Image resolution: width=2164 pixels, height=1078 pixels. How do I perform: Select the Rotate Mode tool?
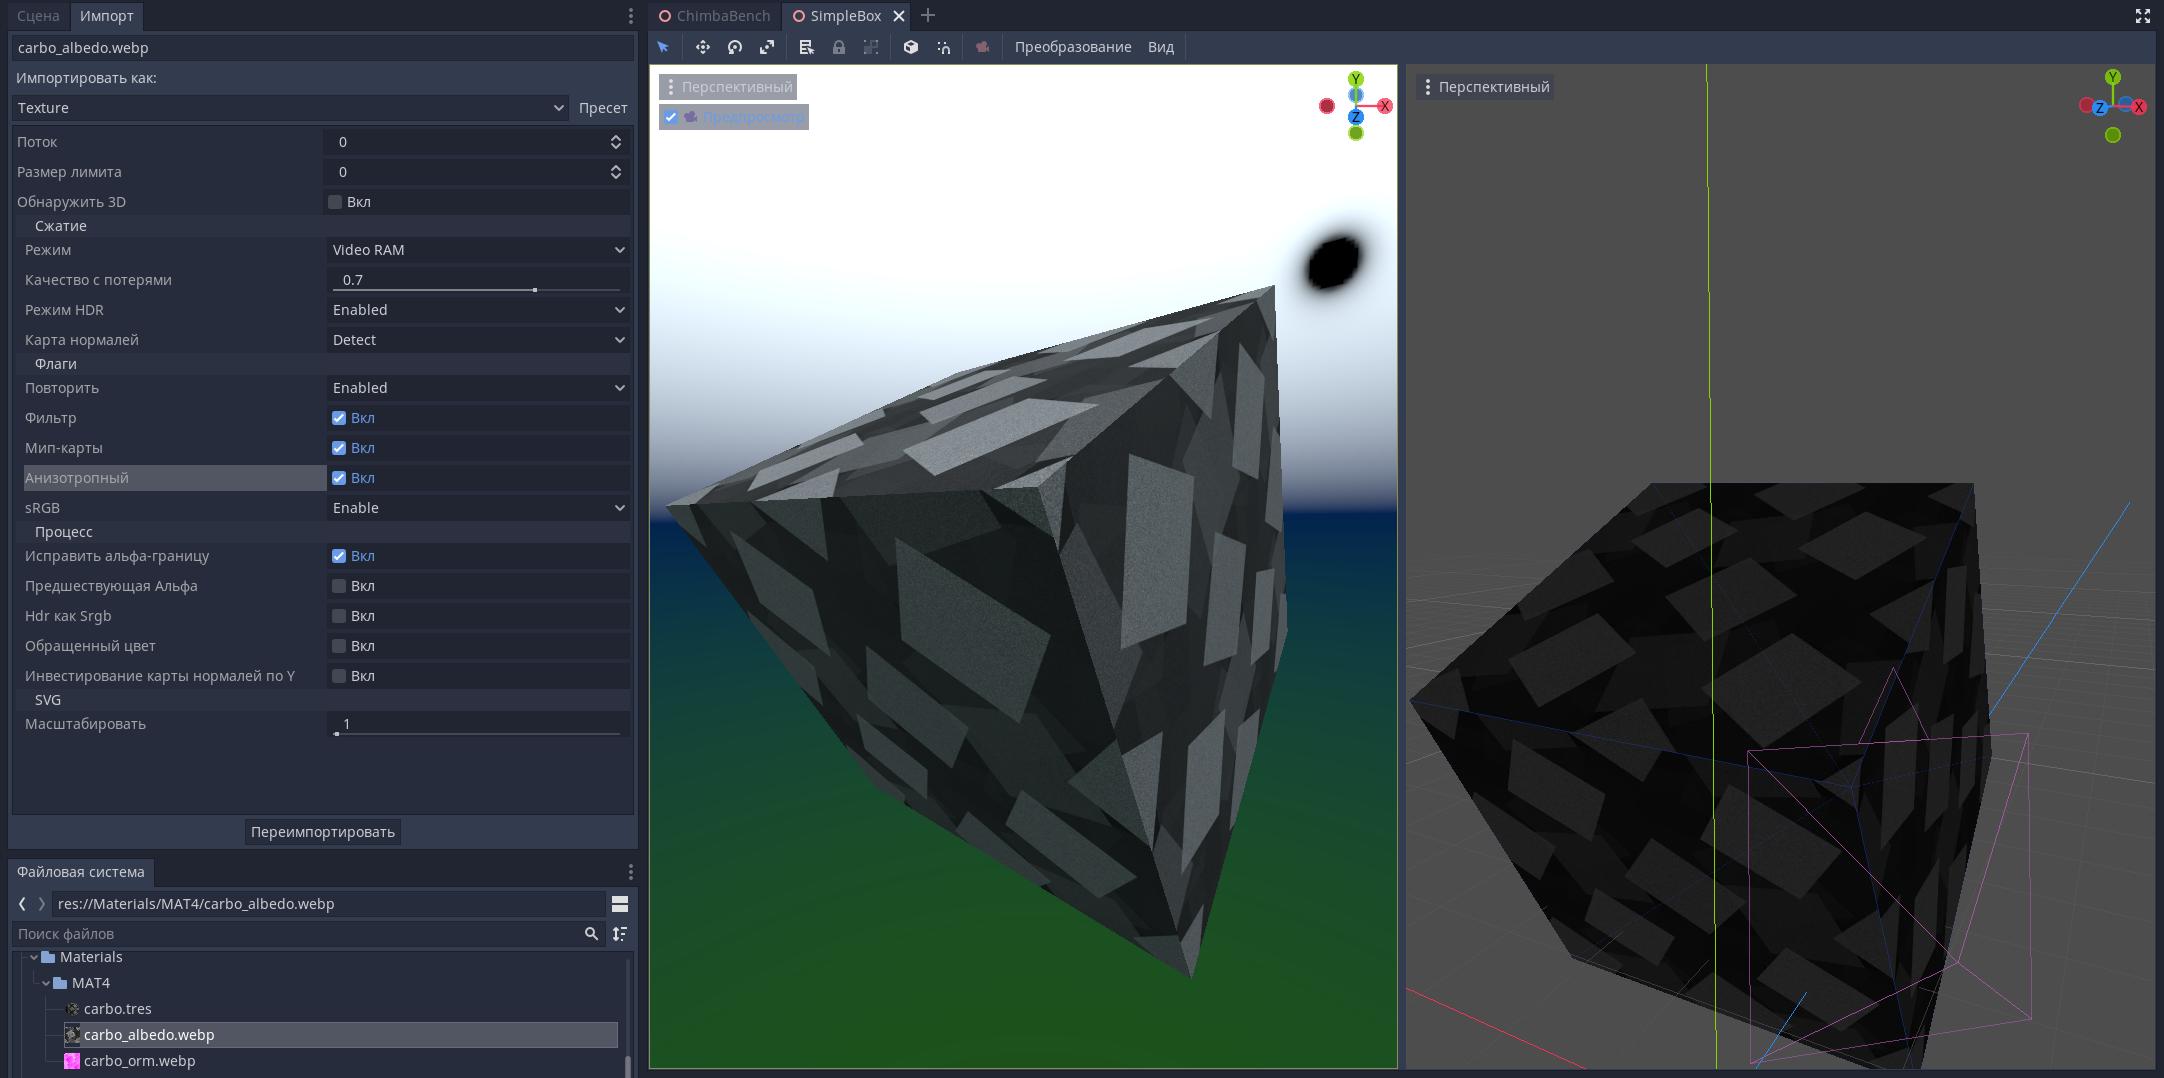click(x=735, y=47)
